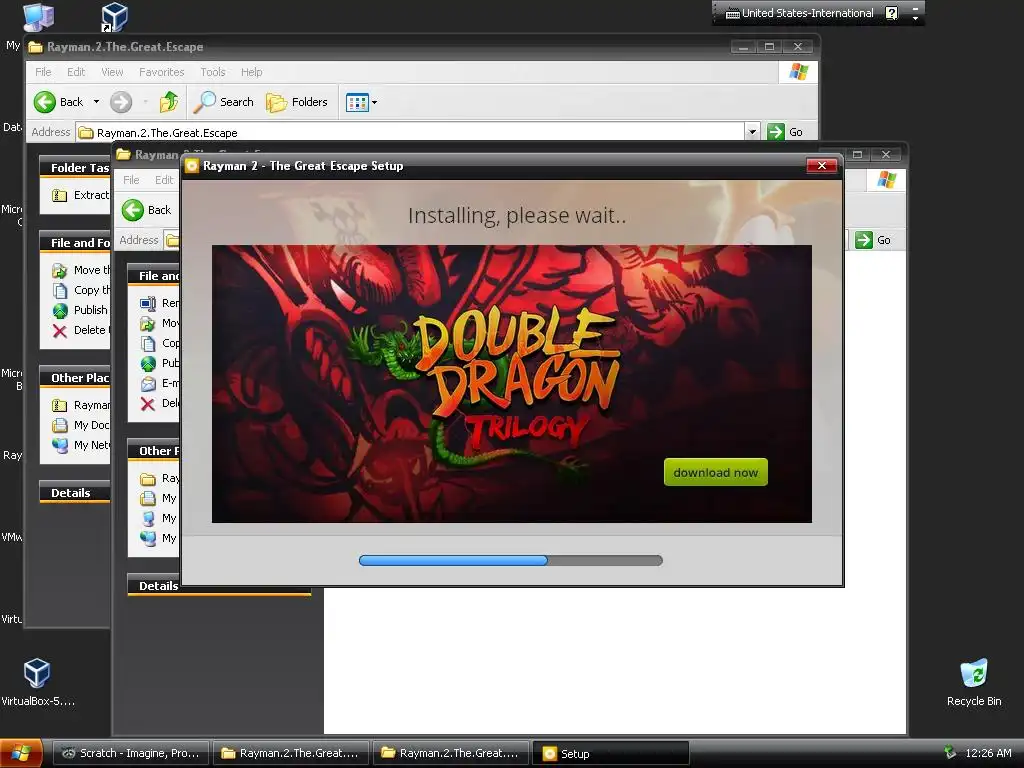Click red Delete X in back window
Image resolution: width=1024 pixels, height=768 pixels.
[59, 330]
